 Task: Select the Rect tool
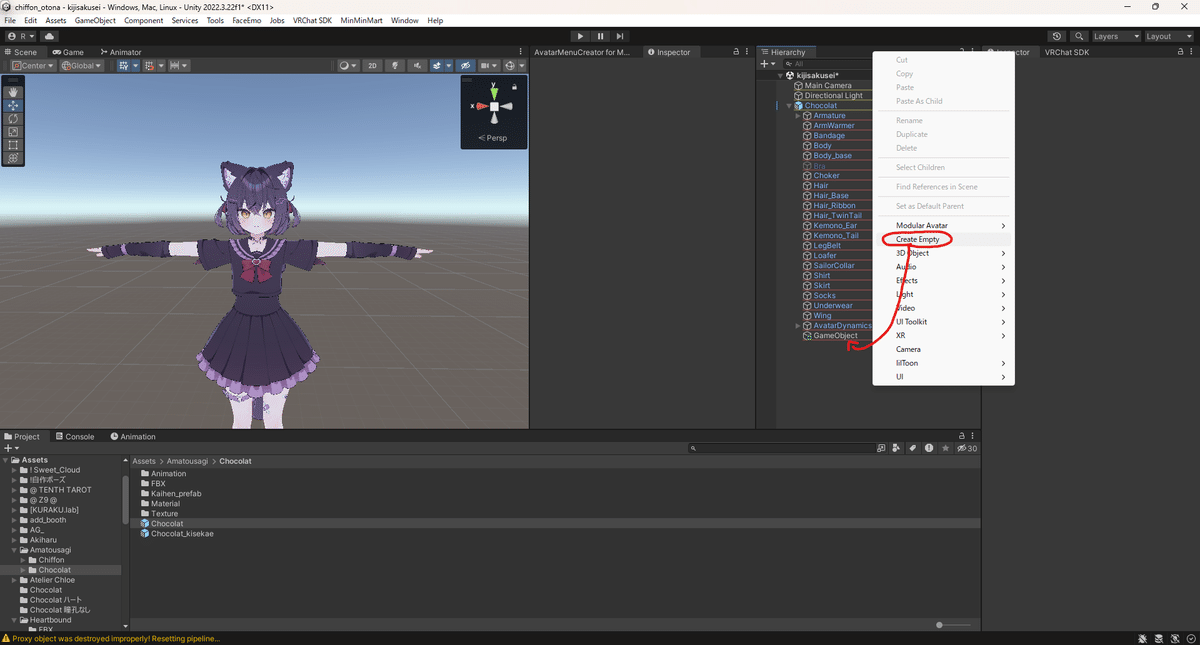point(13,145)
